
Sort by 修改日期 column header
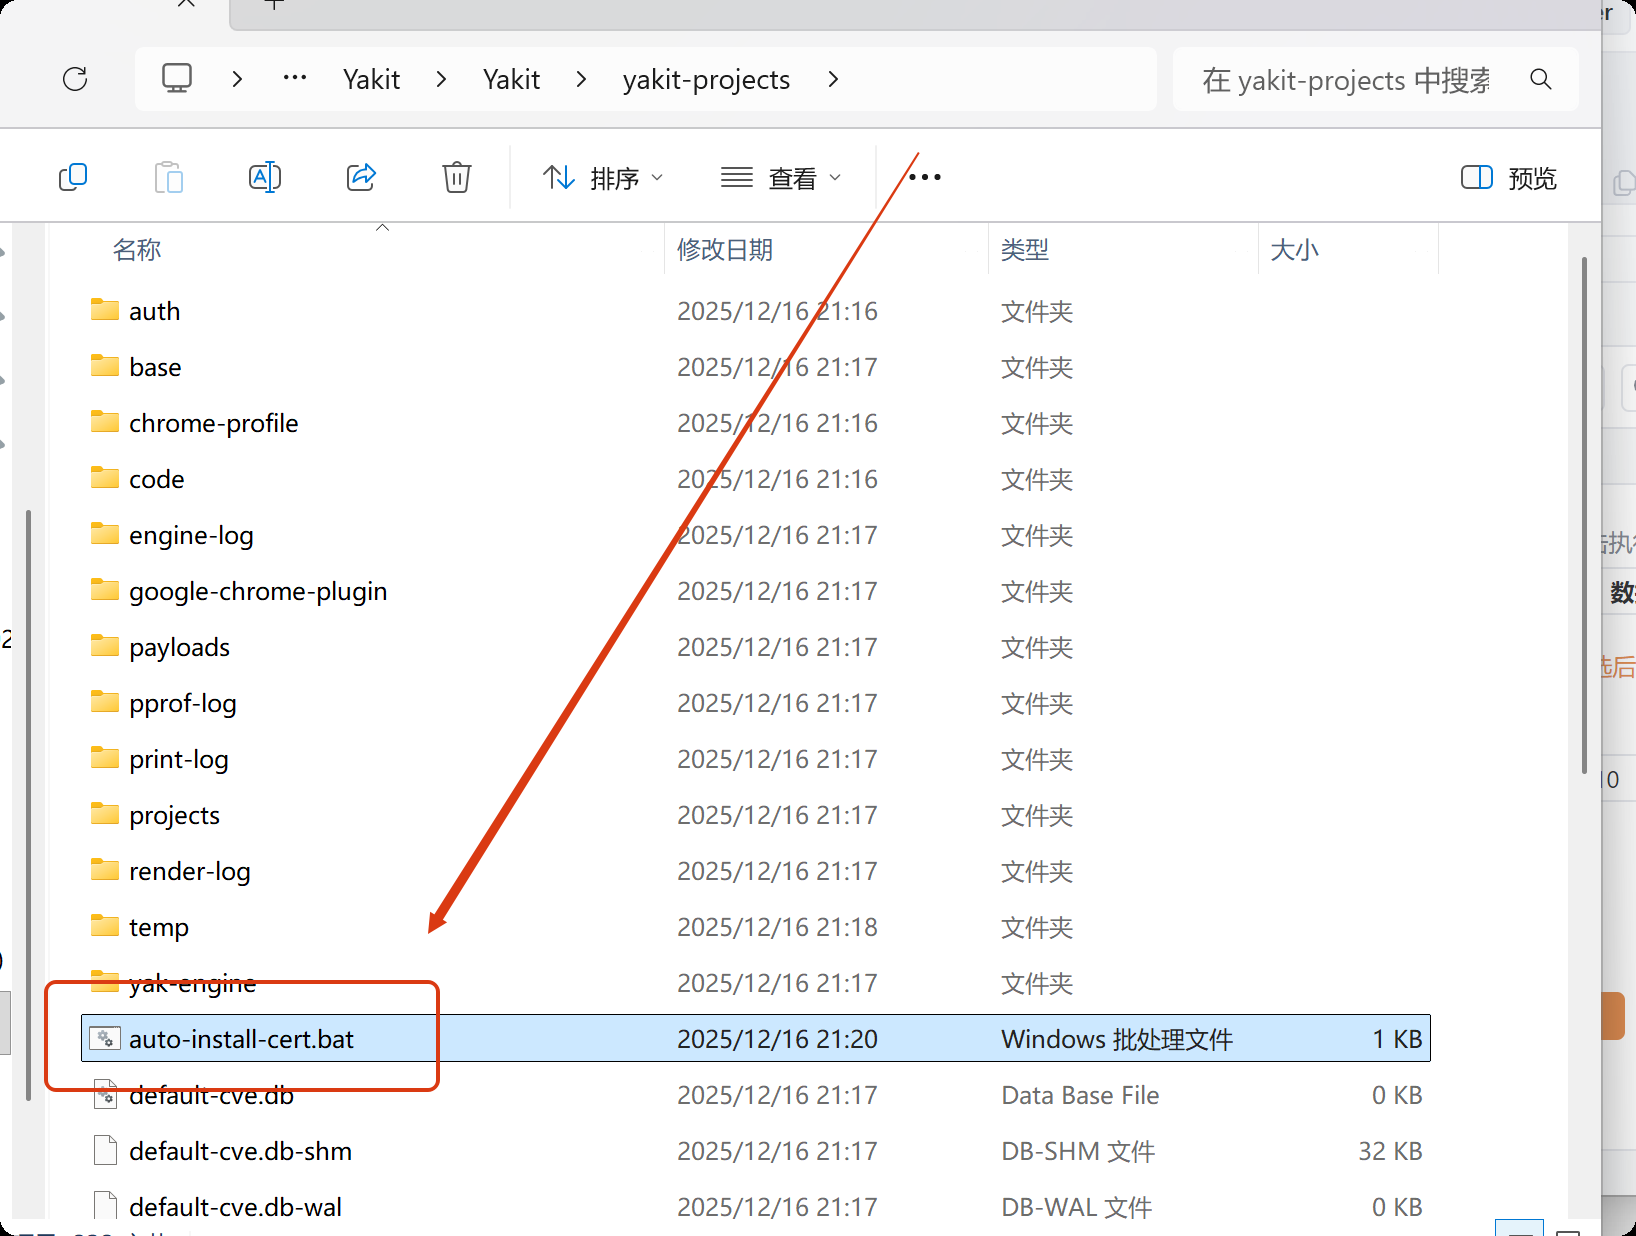[725, 250]
